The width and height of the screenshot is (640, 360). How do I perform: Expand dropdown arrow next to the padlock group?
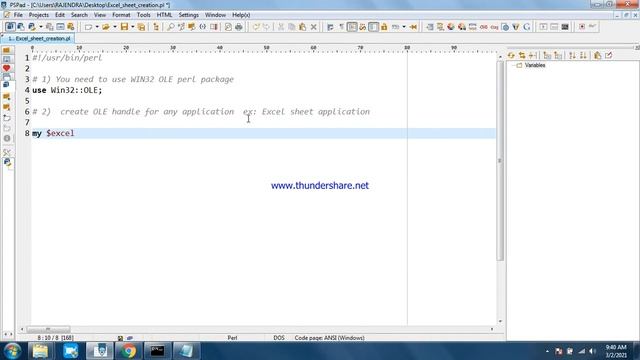(404, 27)
